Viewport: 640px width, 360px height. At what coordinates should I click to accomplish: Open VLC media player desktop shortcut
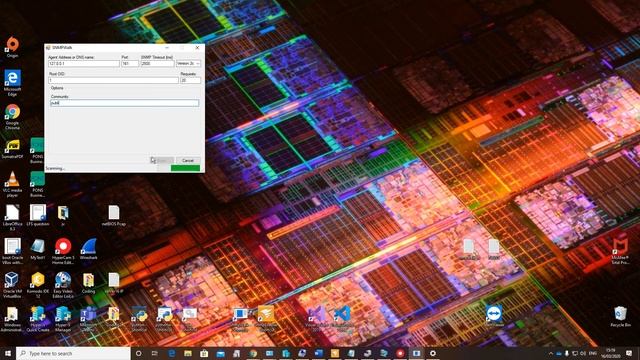(x=12, y=184)
